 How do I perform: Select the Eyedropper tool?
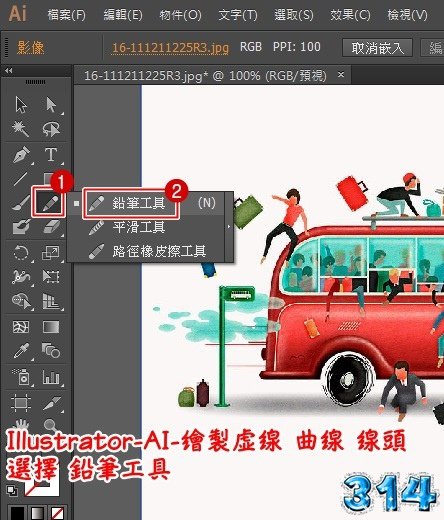21,351
